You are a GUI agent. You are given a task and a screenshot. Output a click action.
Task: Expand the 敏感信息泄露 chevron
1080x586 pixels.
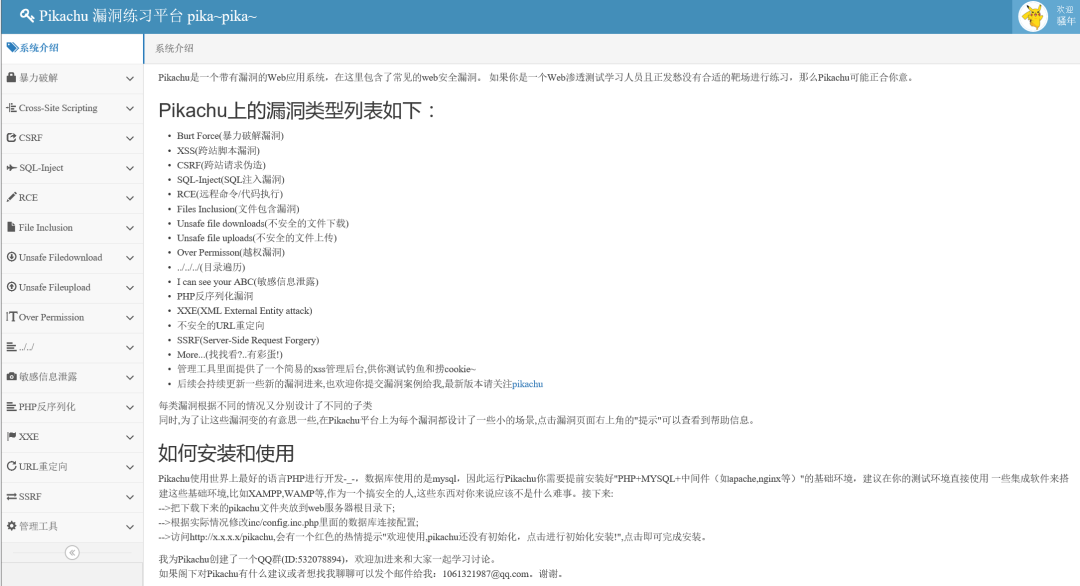129,377
